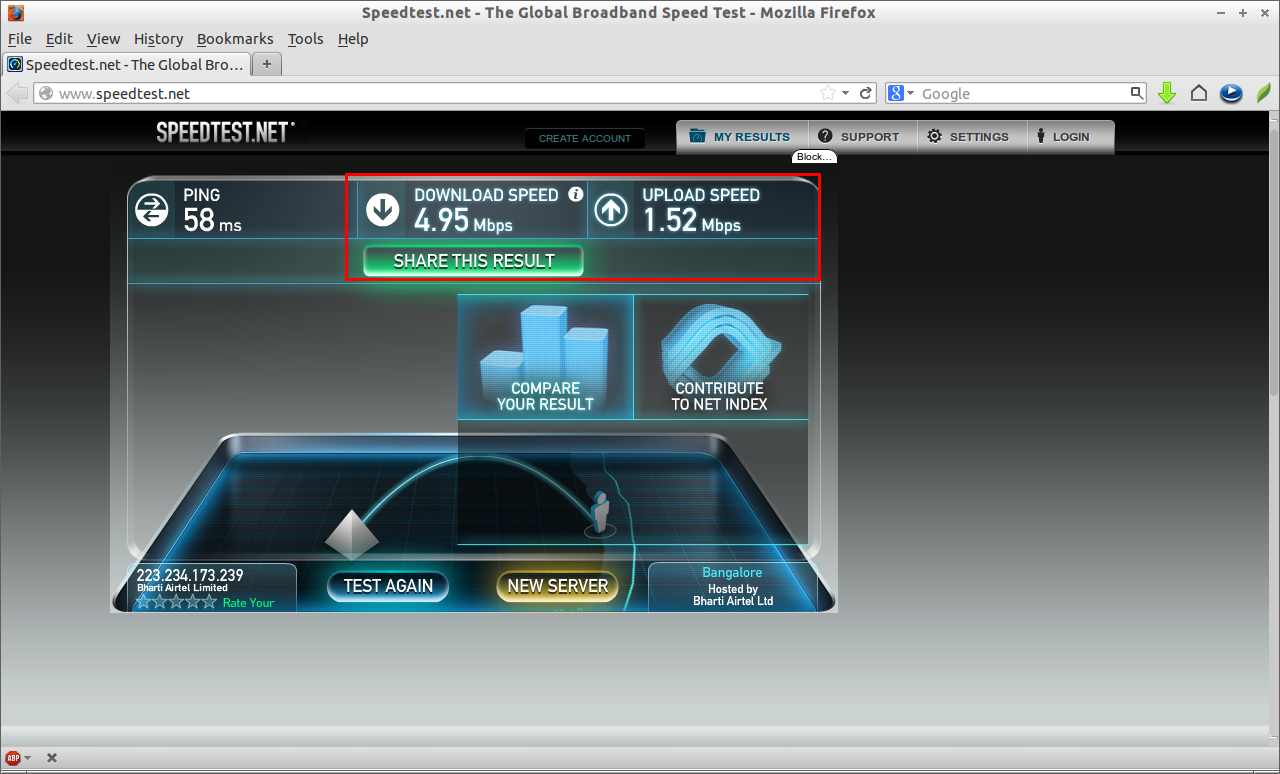Click the upload speed up-arrow icon
This screenshot has width=1280, height=774.
[611, 210]
